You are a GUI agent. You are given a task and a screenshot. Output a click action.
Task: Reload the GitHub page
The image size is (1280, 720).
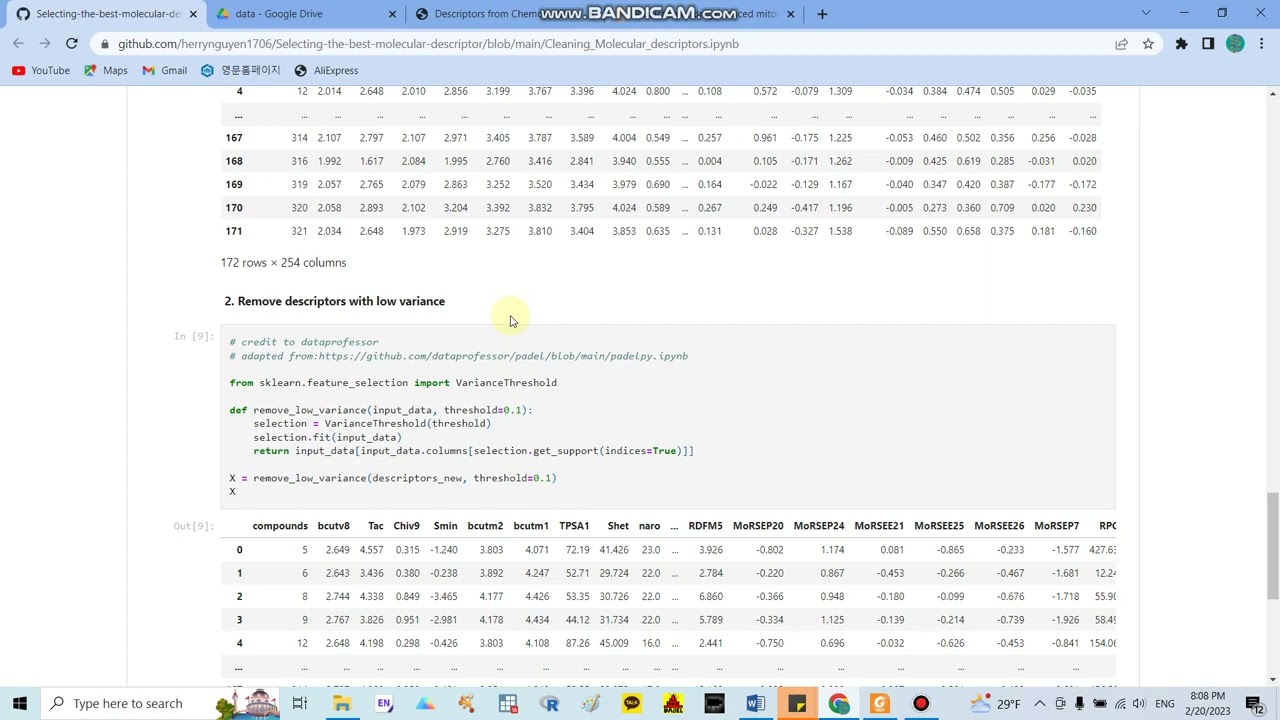tap(72, 44)
